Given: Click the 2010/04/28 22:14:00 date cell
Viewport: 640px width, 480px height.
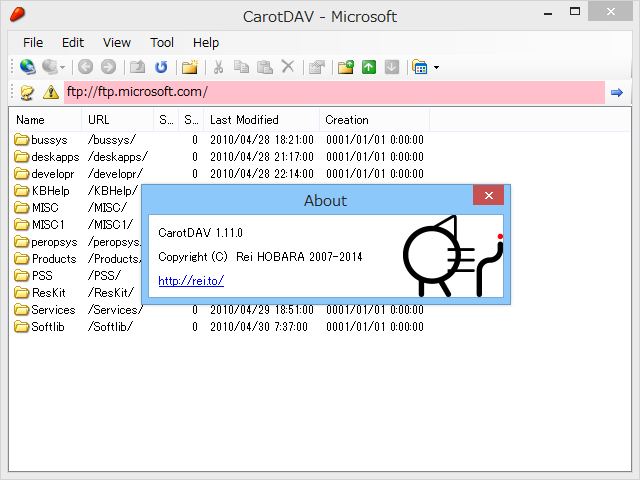Looking at the screenshot, I should click(x=262, y=174).
